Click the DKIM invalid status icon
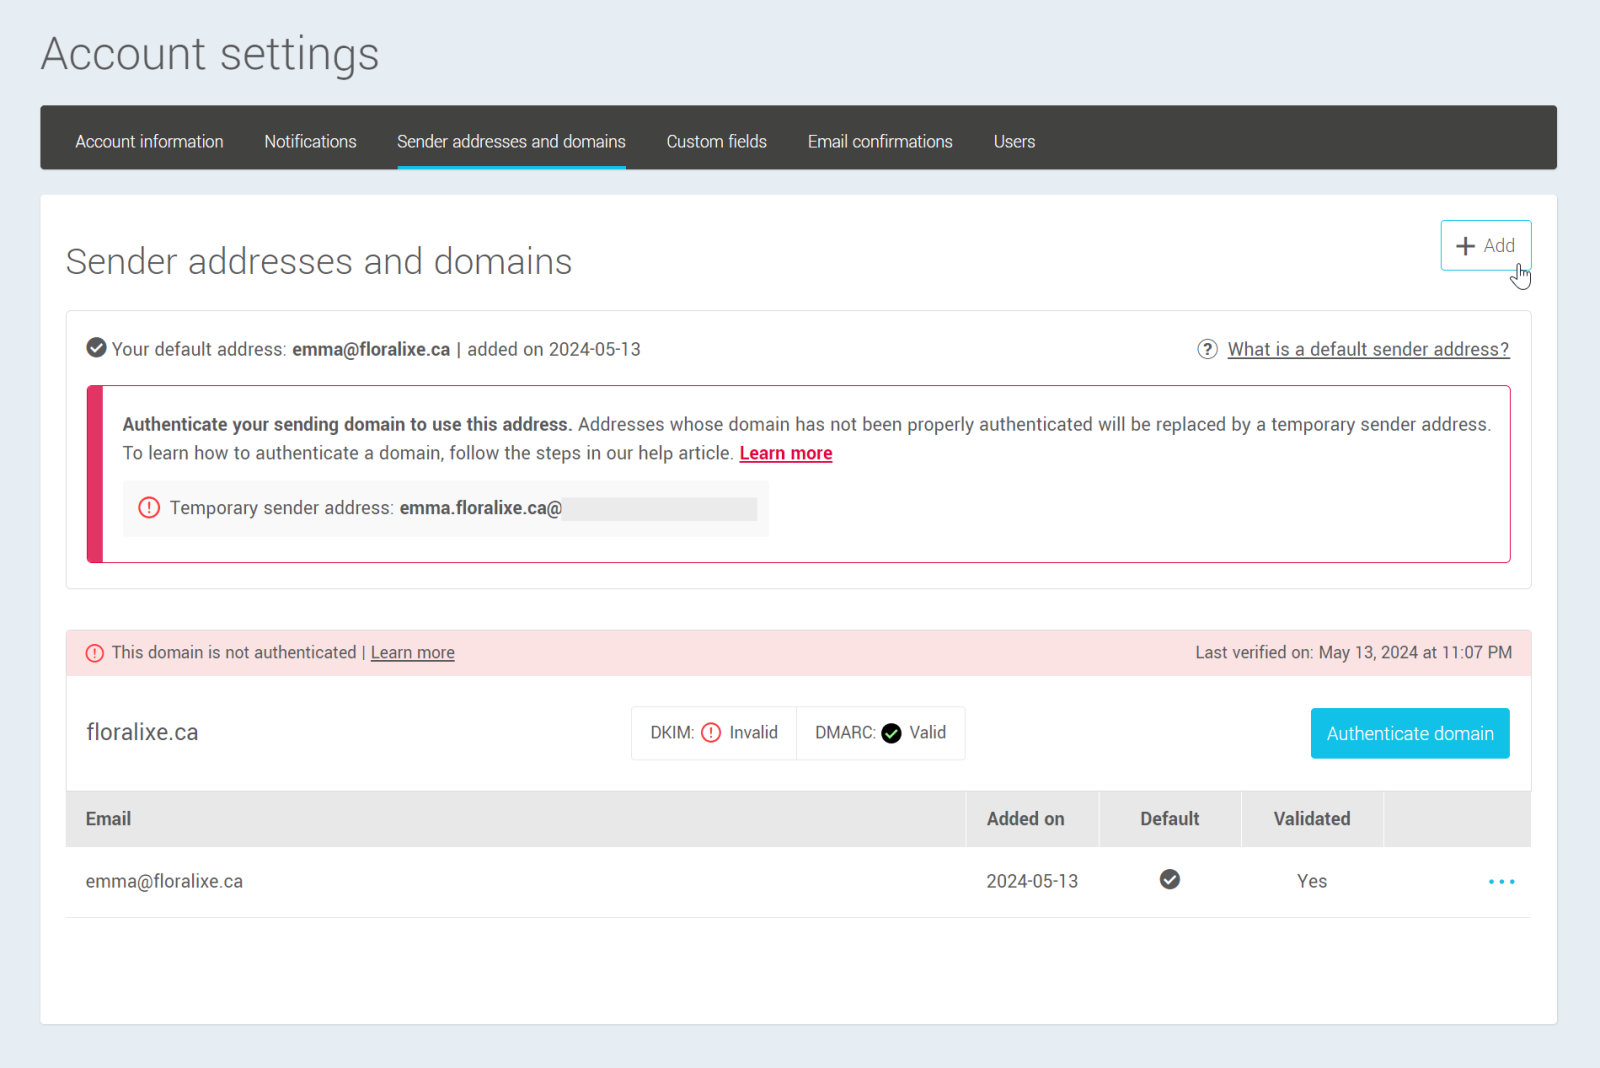The width and height of the screenshot is (1600, 1068). pyautogui.click(x=711, y=733)
